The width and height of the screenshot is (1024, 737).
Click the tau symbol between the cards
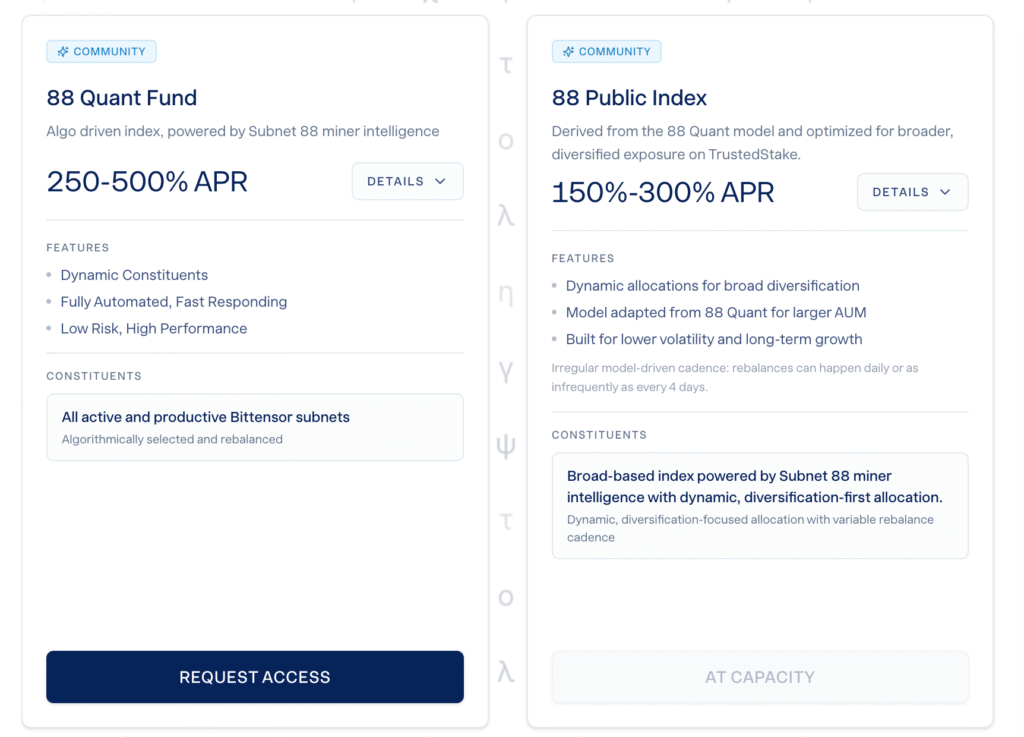click(506, 66)
